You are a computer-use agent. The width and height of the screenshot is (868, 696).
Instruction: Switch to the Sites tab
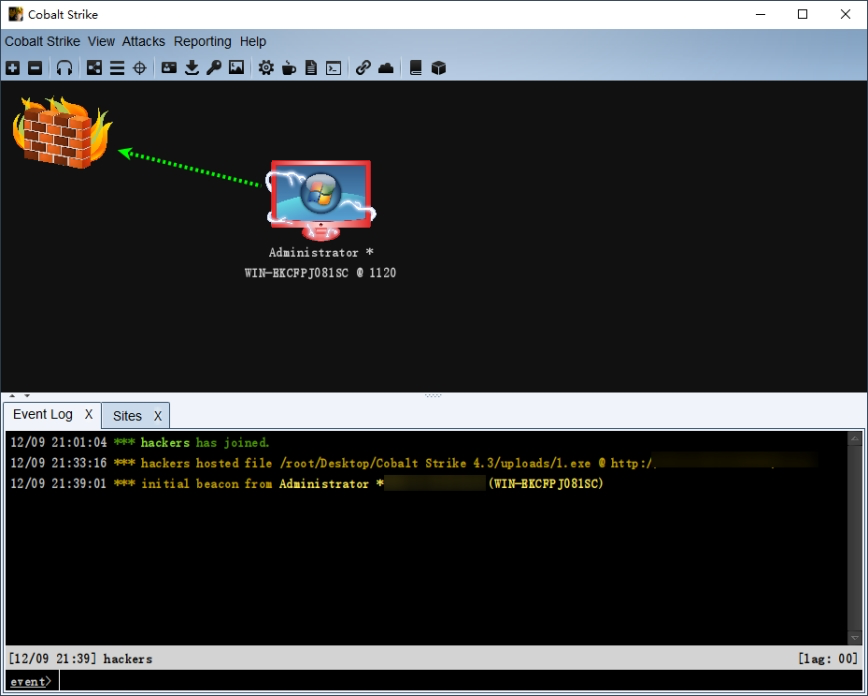[x=127, y=415]
